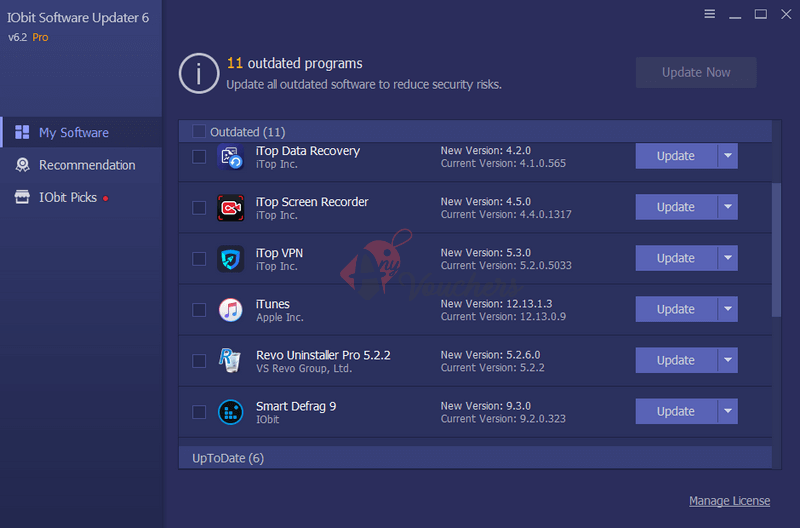Screen dimensions: 800x528
Task: Click Update for iTop VPN
Action: pos(676,258)
